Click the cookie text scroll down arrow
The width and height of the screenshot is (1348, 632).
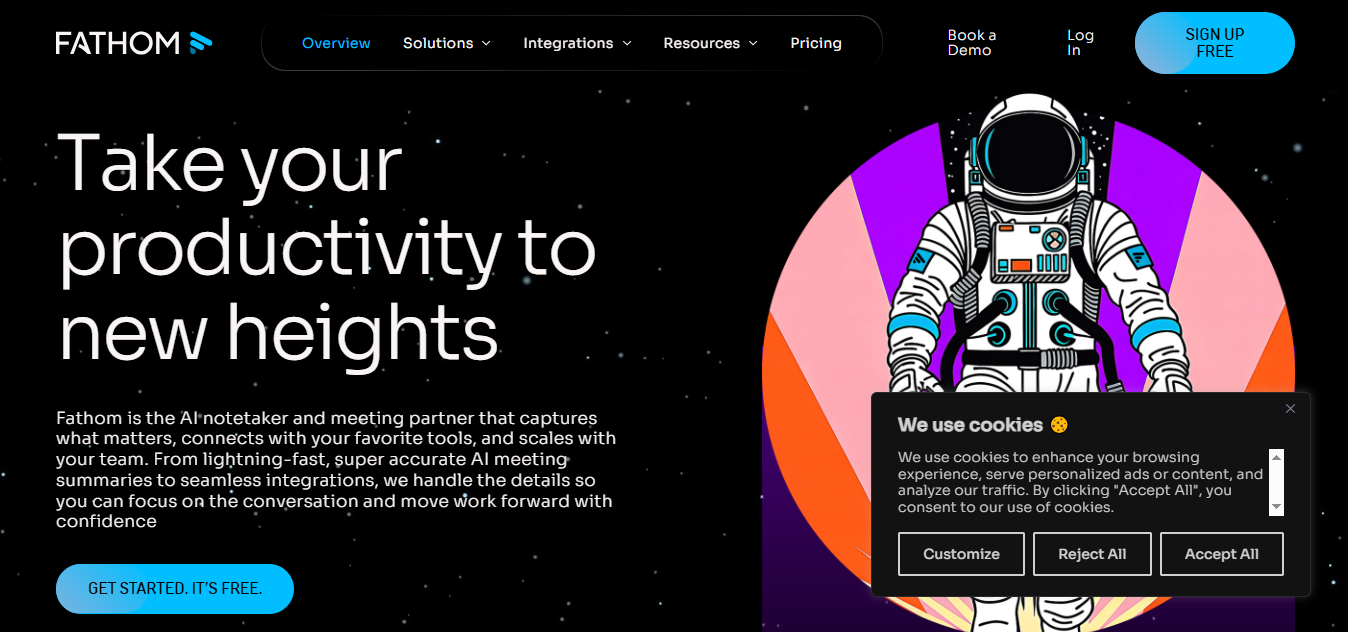click(x=1276, y=508)
